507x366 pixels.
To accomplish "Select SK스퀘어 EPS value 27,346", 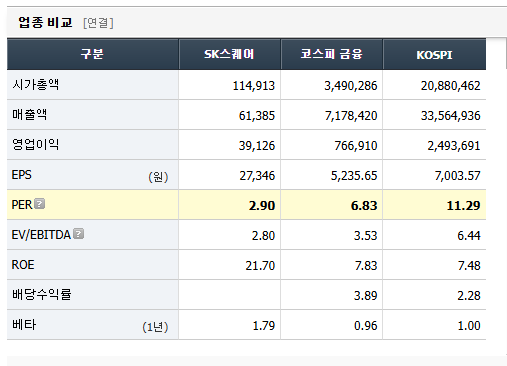I will coord(257,176).
